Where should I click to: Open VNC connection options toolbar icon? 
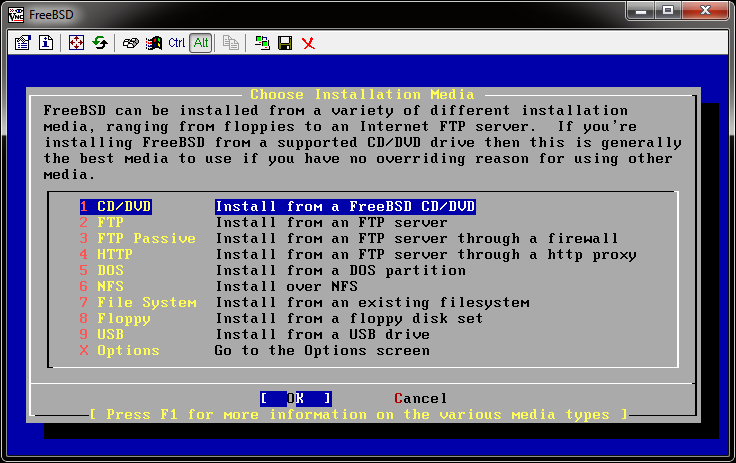pyautogui.click(x=22, y=43)
